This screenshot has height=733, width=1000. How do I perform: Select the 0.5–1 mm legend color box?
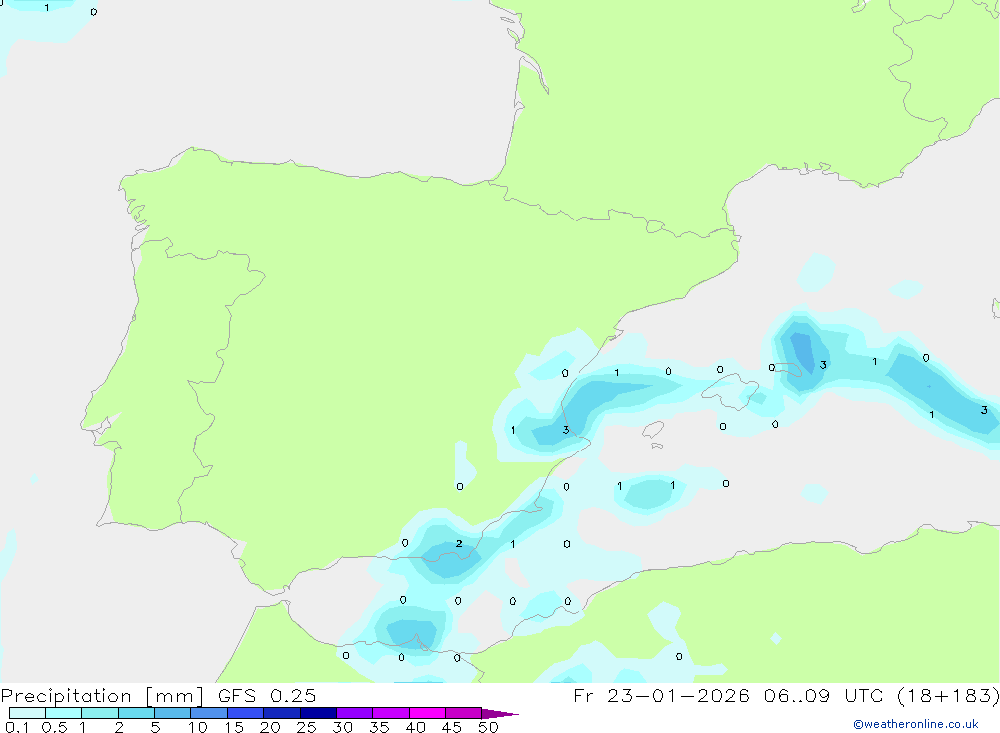[x=64, y=713]
